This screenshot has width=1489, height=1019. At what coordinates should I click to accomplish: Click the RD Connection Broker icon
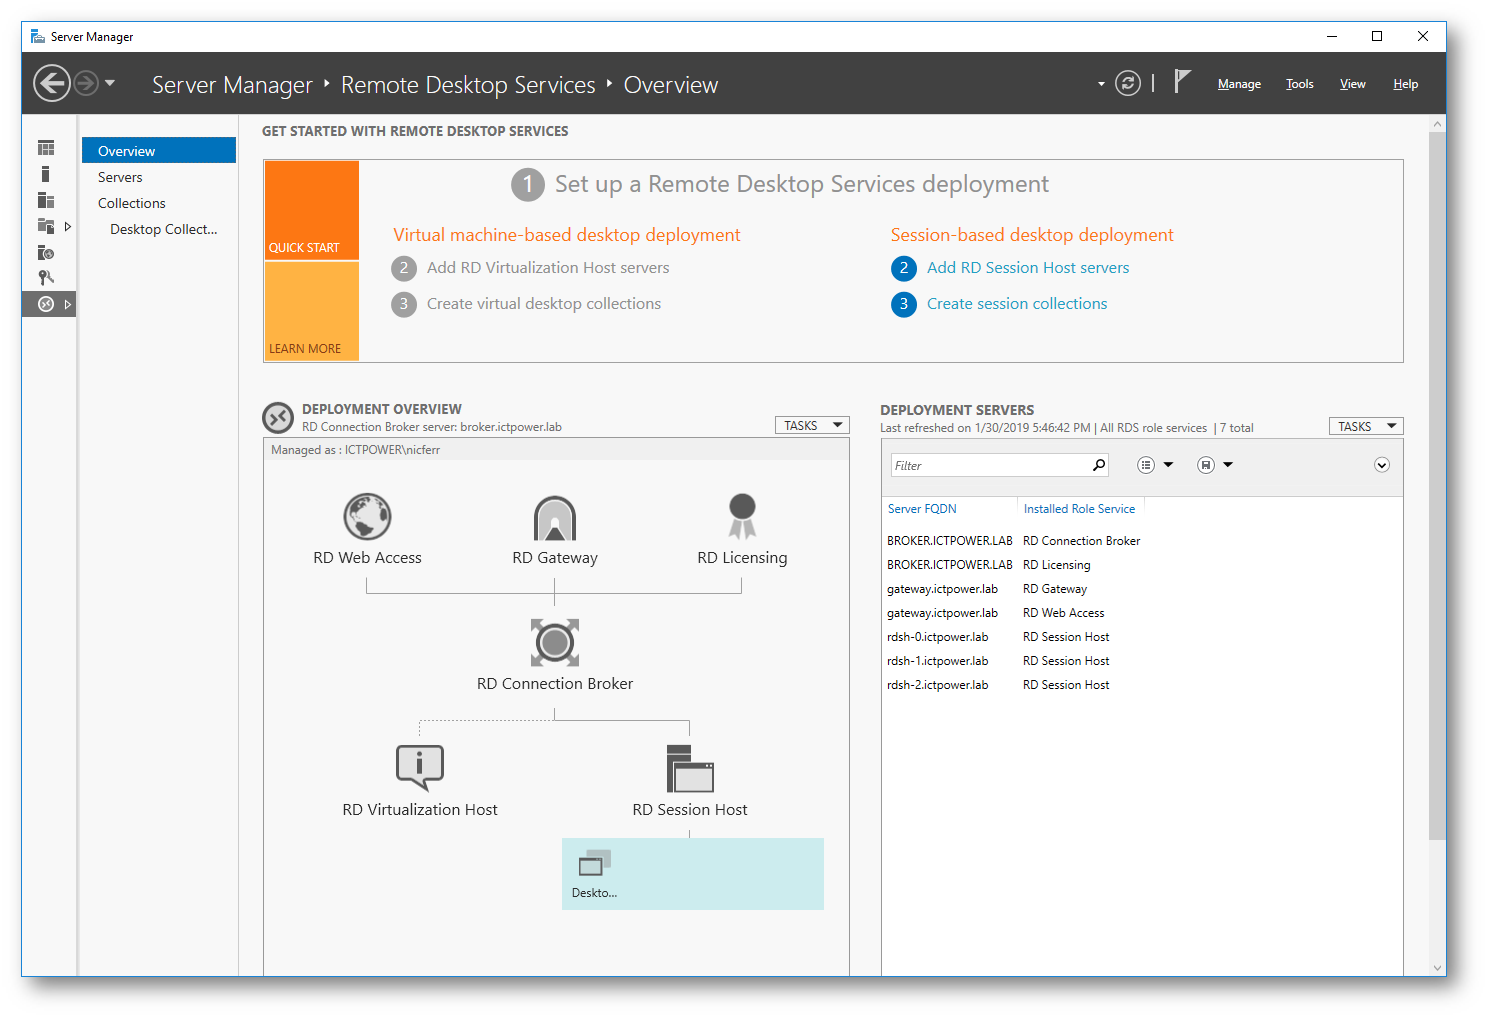coord(555,642)
